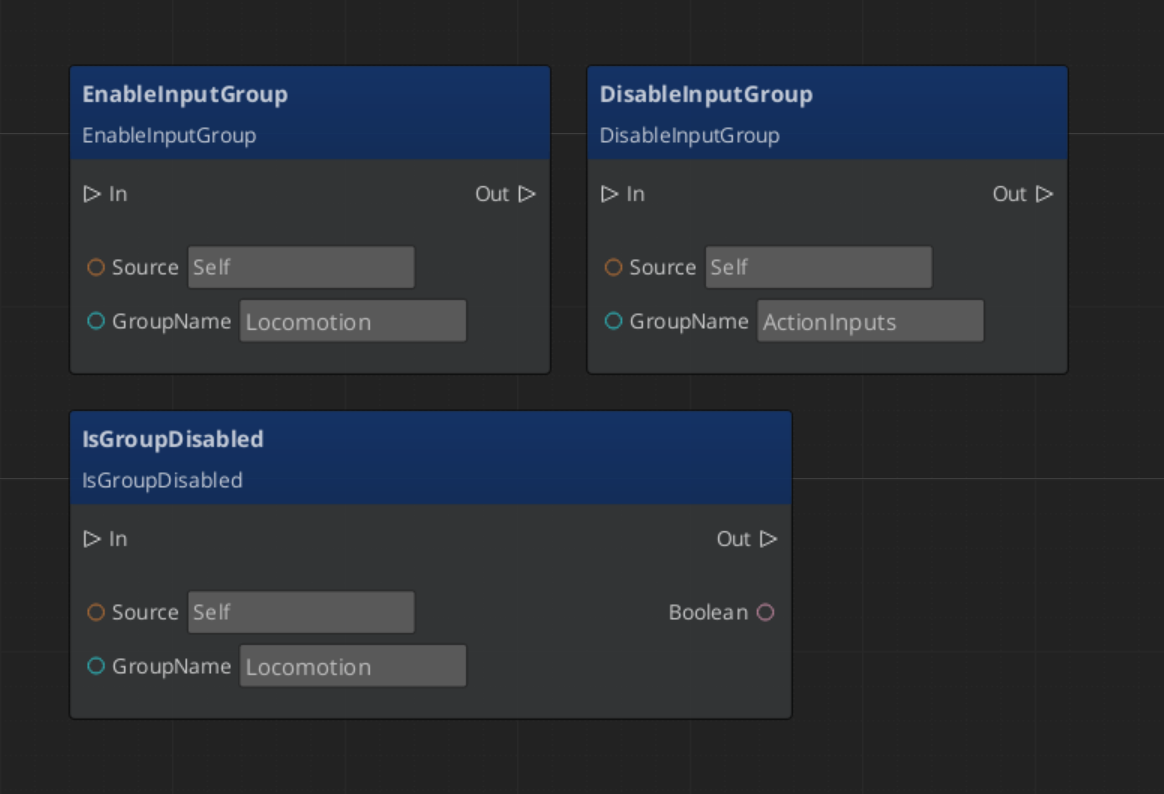Click the orange Source port on EnableInputGroup
The image size is (1164, 794).
pos(97,267)
